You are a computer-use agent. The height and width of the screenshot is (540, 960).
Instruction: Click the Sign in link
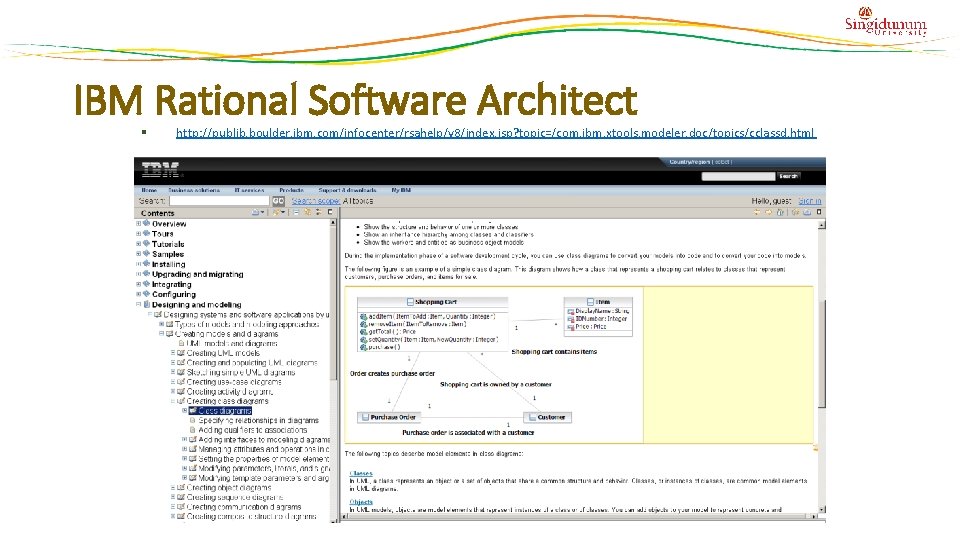click(809, 201)
